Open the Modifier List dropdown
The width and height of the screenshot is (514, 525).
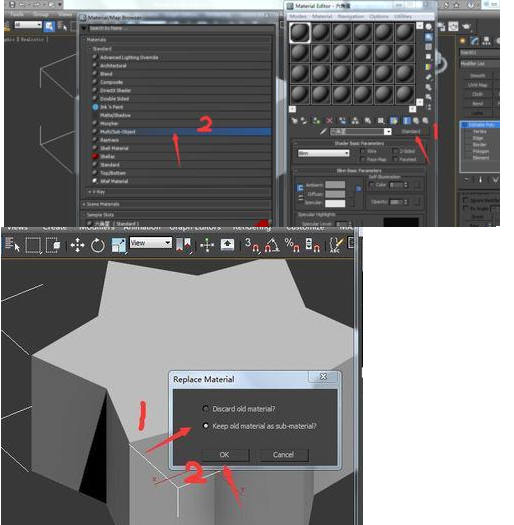(480, 64)
